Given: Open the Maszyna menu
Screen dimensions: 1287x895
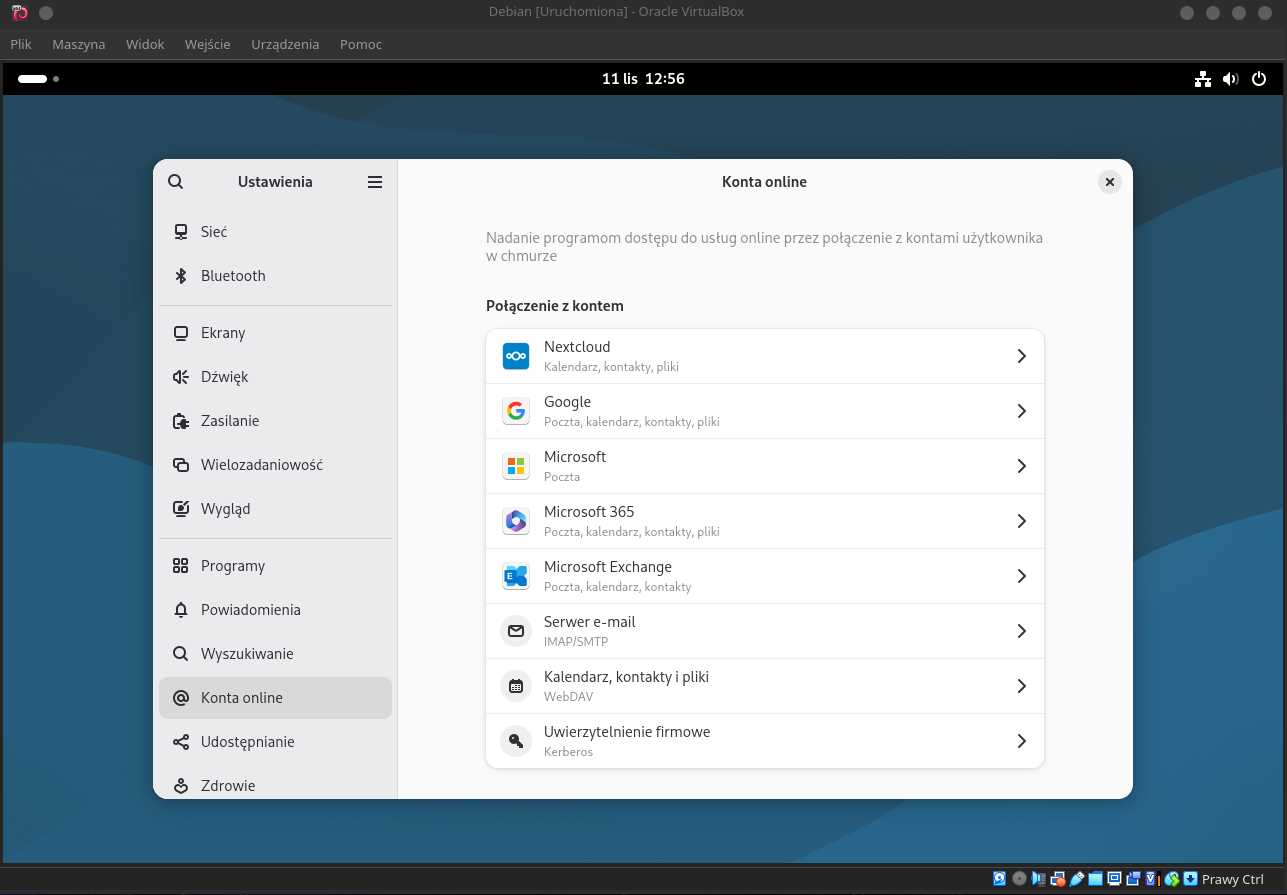Looking at the screenshot, I should pyautogui.click(x=79, y=44).
